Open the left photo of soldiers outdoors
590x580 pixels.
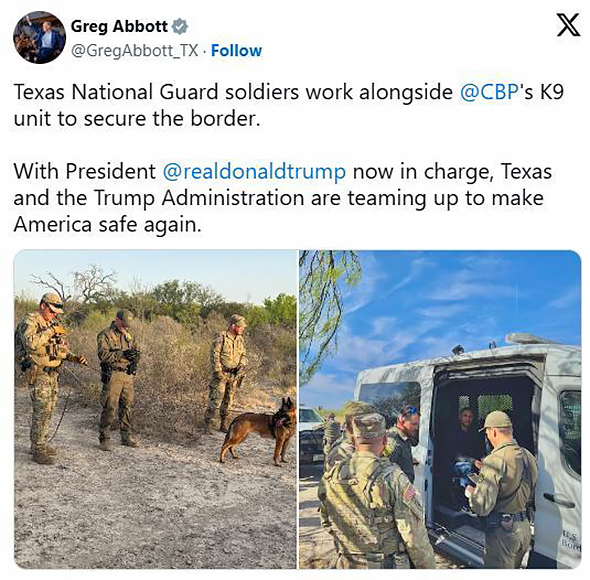coord(155,409)
